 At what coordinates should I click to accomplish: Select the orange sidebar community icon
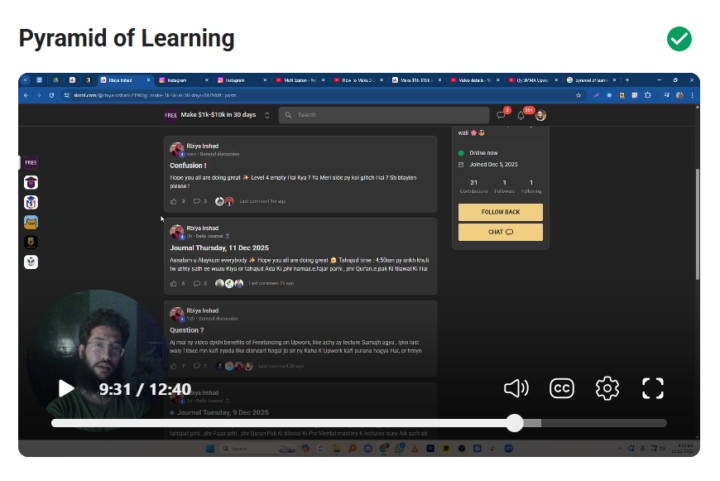click(31, 222)
